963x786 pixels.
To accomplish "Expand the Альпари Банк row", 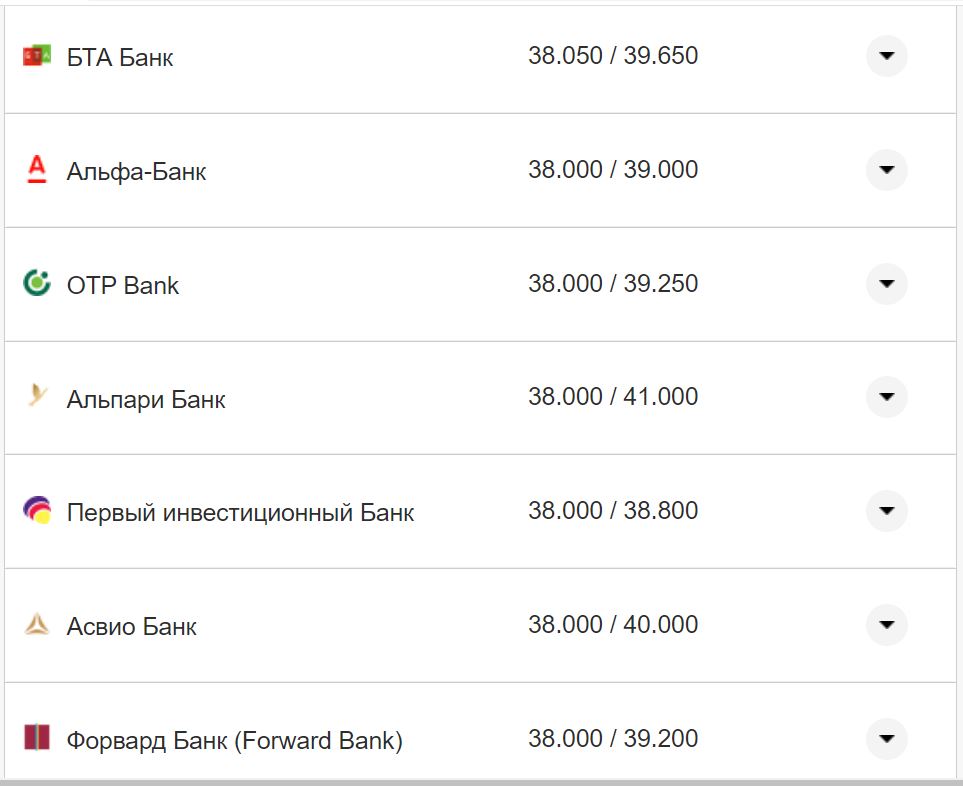I will point(886,397).
